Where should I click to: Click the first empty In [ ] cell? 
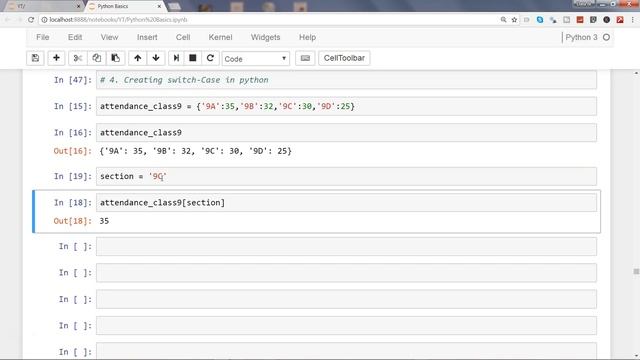point(346,247)
